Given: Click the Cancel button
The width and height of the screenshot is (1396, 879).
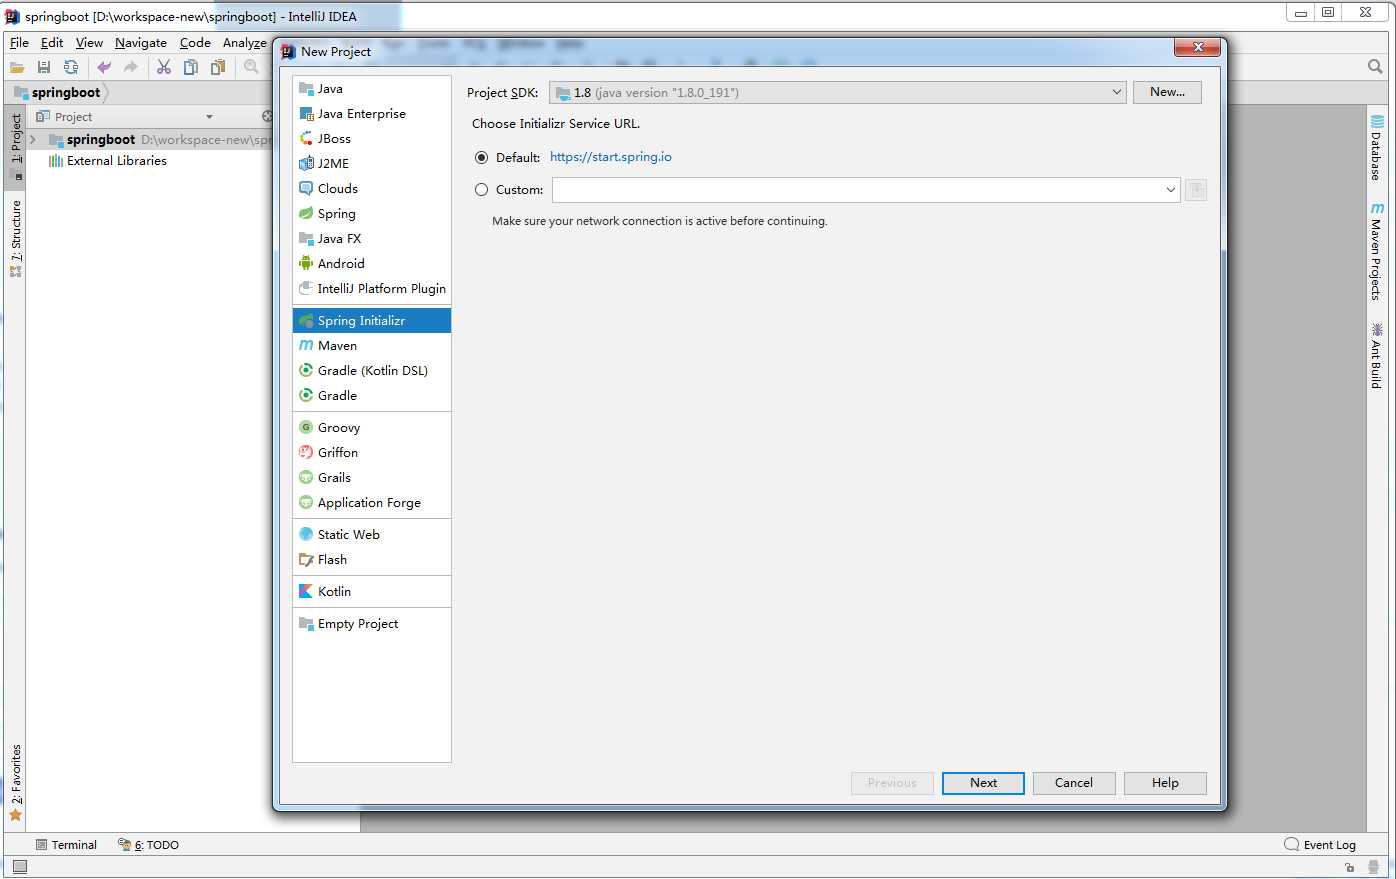Looking at the screenshot, I should coord(1074,783).
